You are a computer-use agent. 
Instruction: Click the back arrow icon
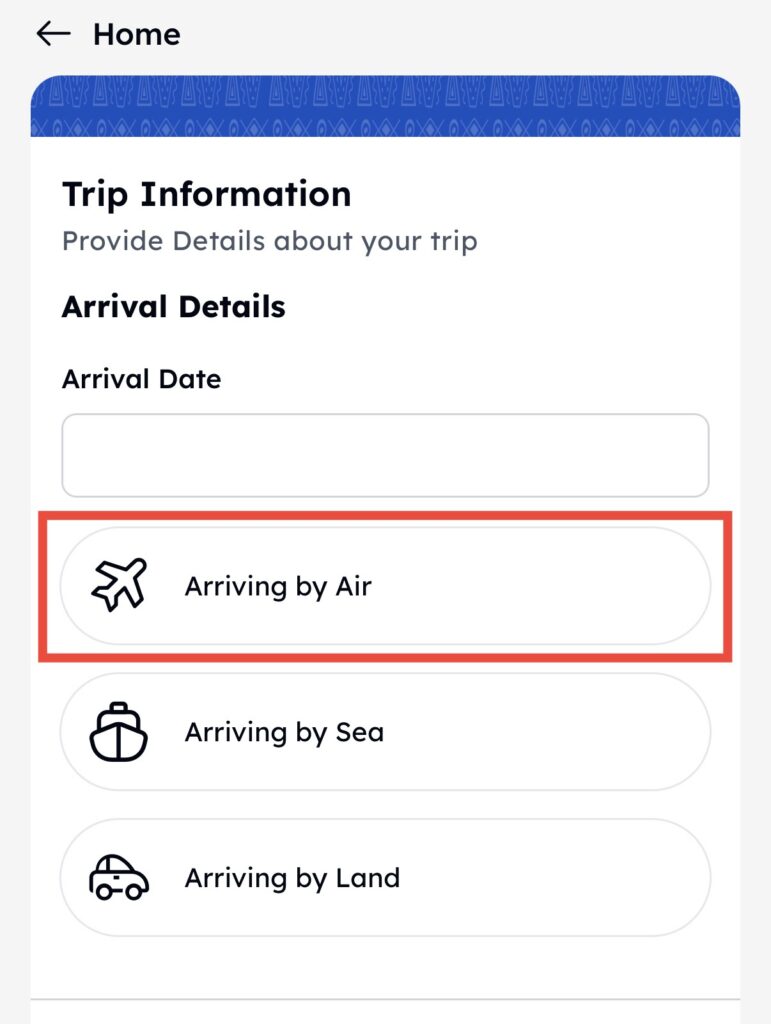[53, 34]
